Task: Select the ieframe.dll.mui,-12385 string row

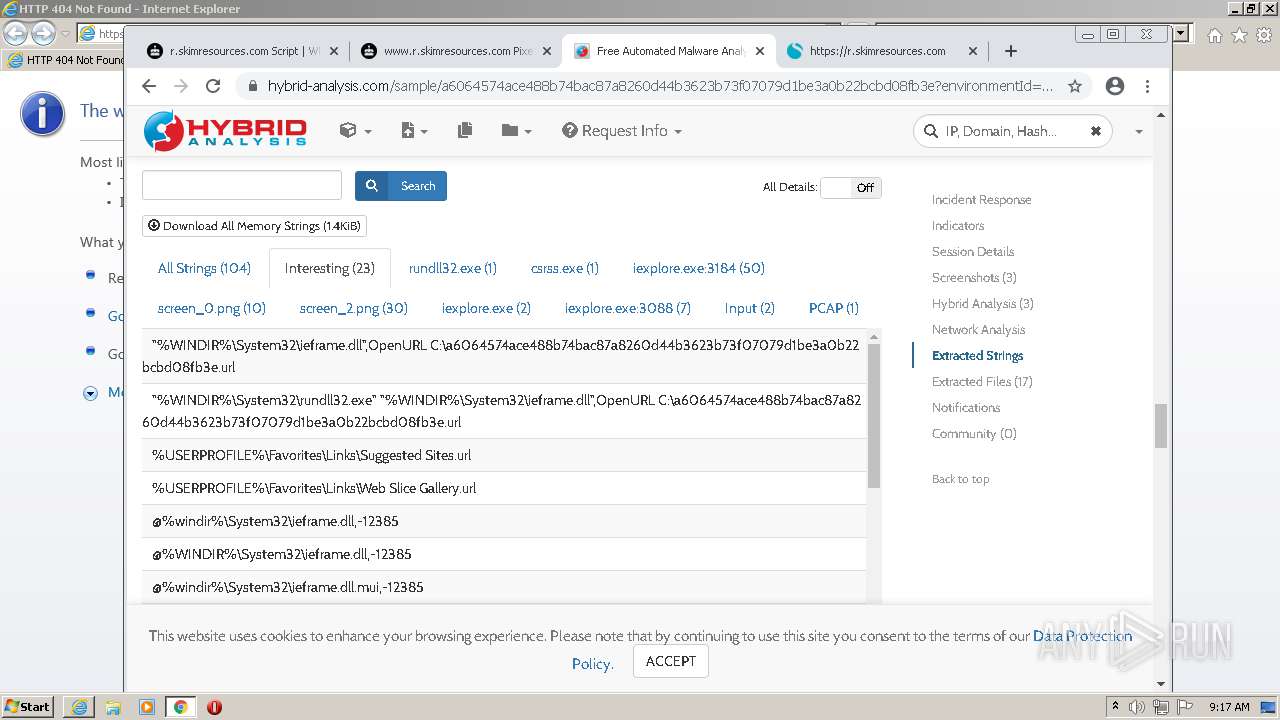Action: 504,587
